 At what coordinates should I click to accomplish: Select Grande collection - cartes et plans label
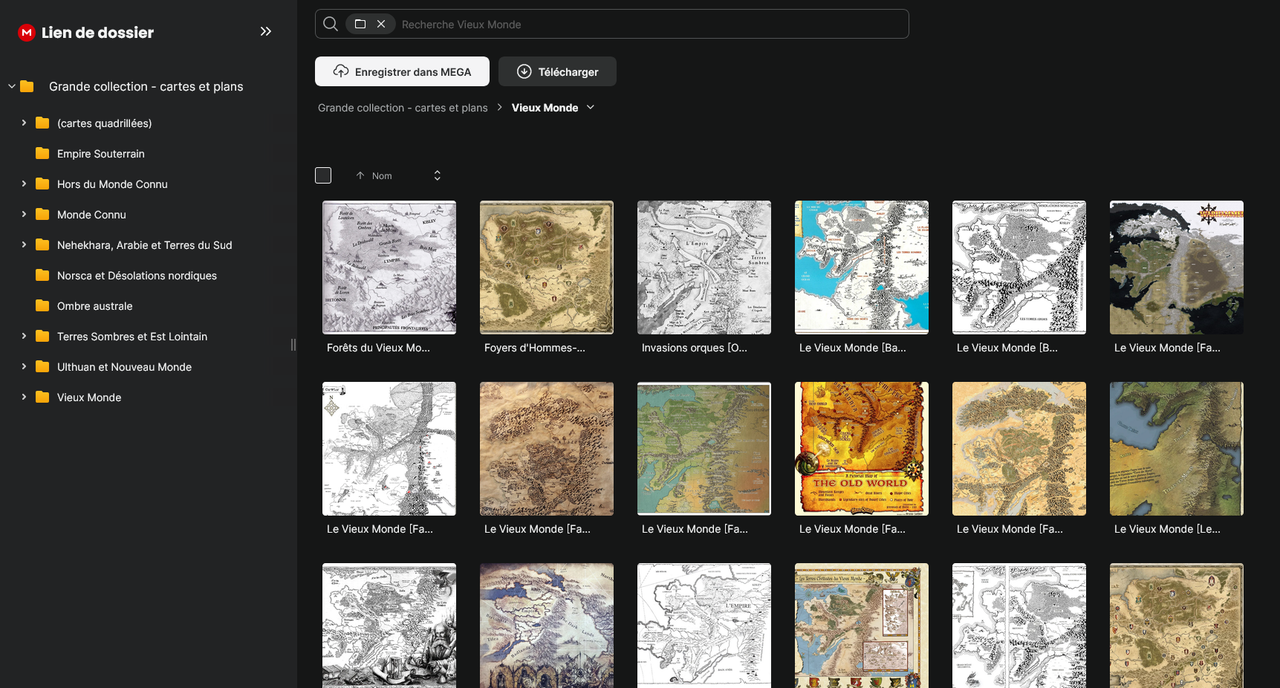point(146,87)
